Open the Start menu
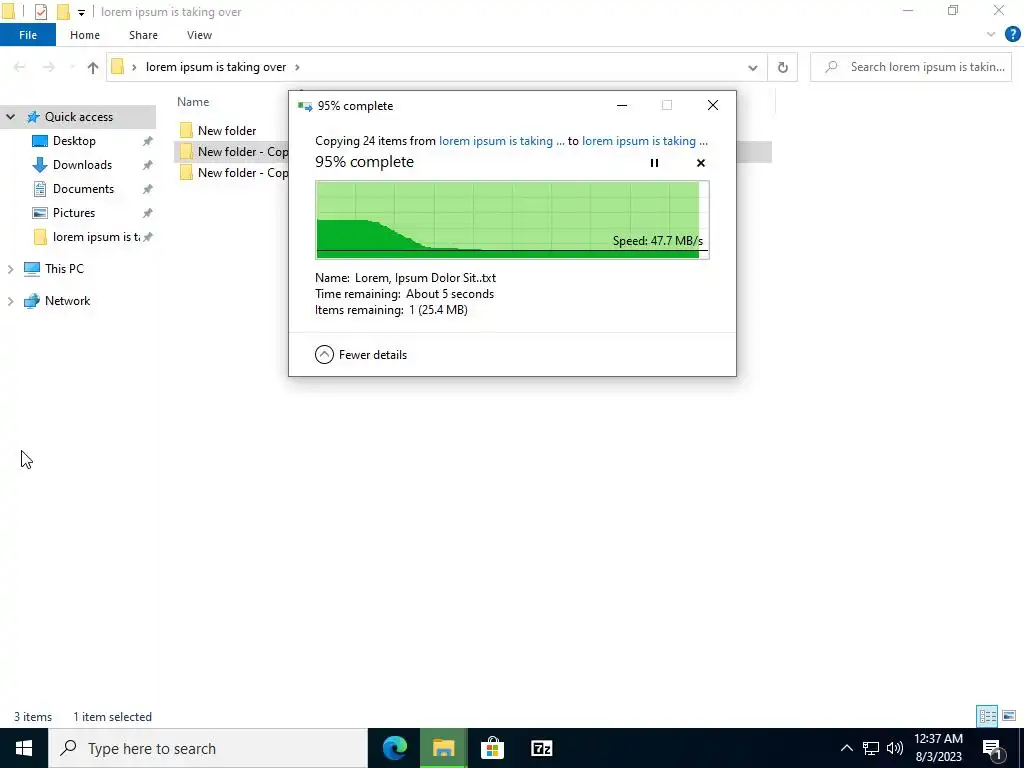The image size is (1024, 768). click(x=24, y=748)
